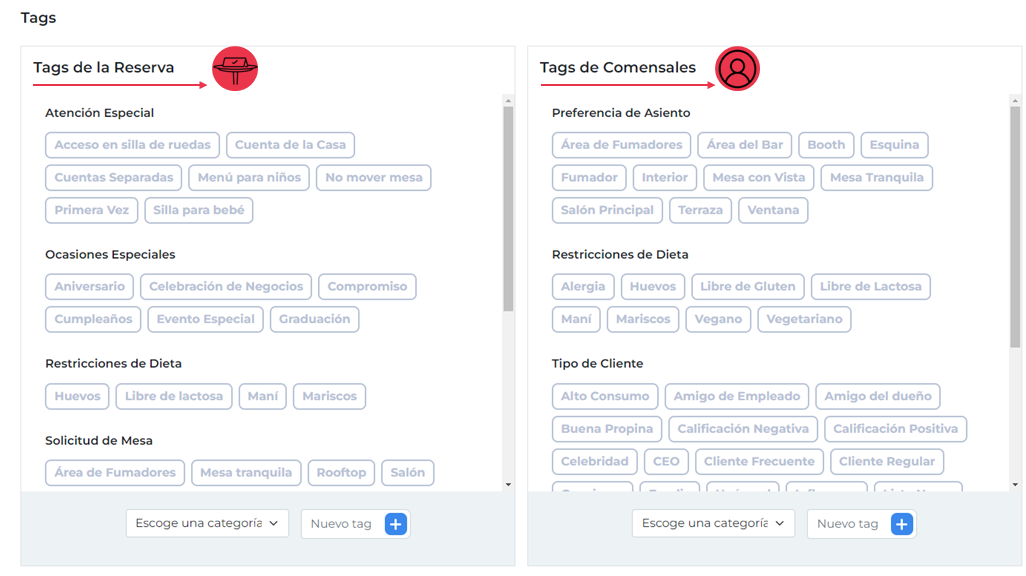The height and width of the screenshot is (576, 1026).
Task: Click the red reservation table icon
Action: 235,69
